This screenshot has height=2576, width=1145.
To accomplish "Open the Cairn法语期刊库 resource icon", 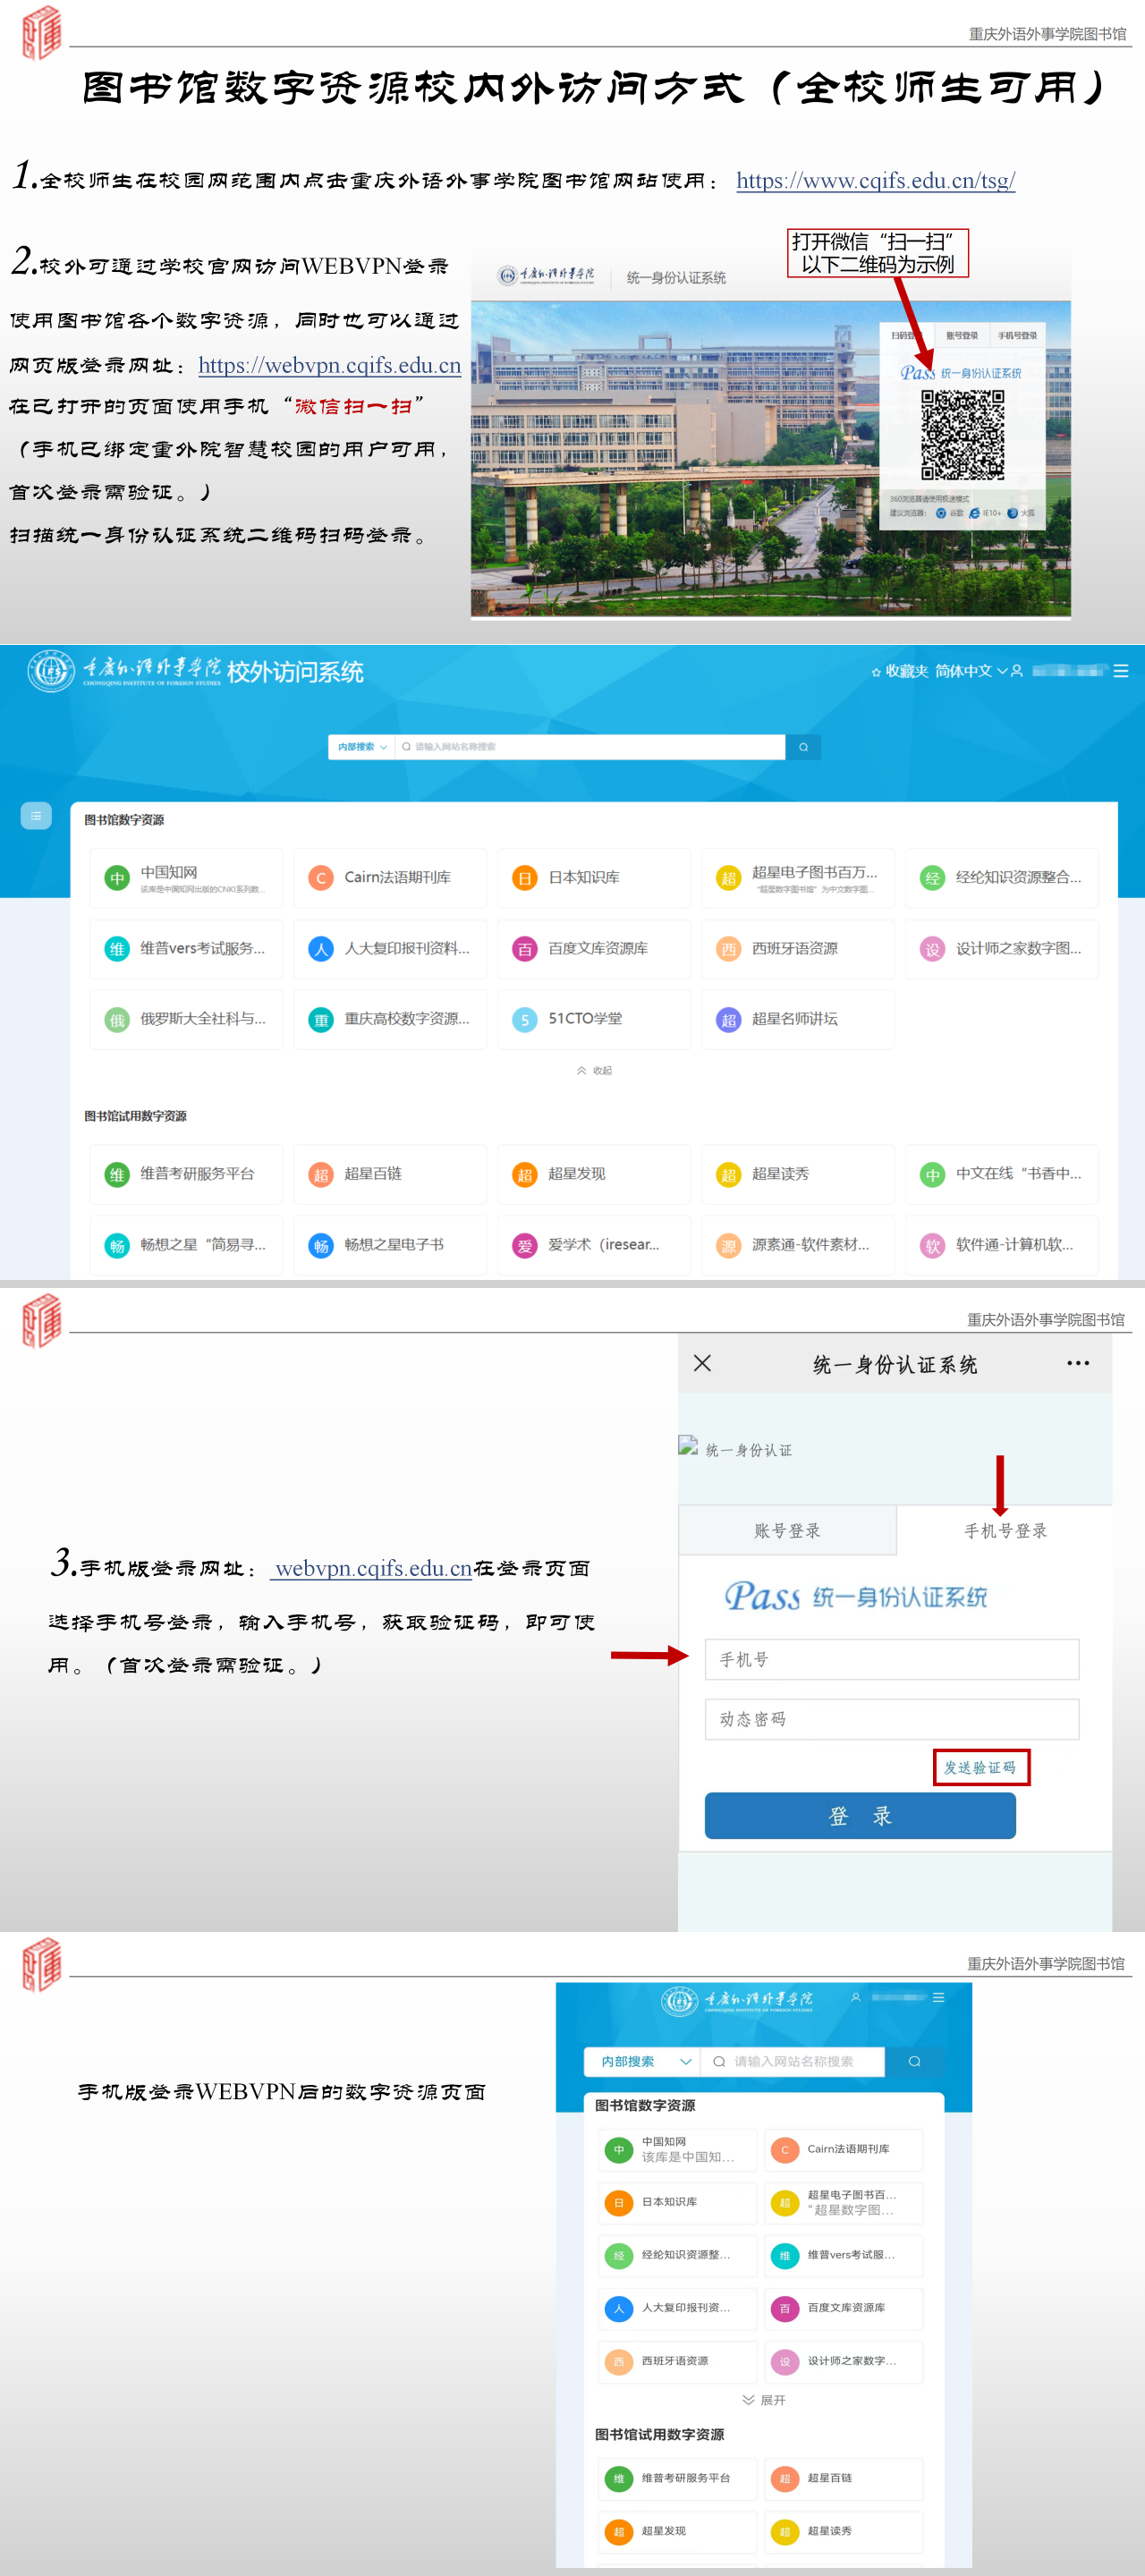I will pos(321,878).
